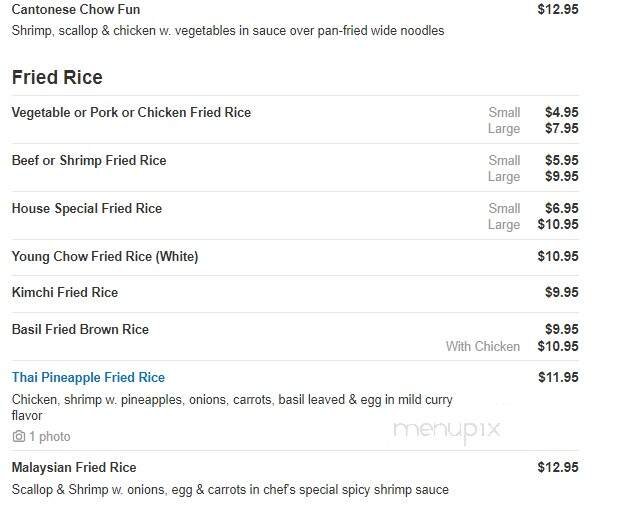
Task: Select the Beef or Shrimp Fried Rice item
Action: point(89,161)
